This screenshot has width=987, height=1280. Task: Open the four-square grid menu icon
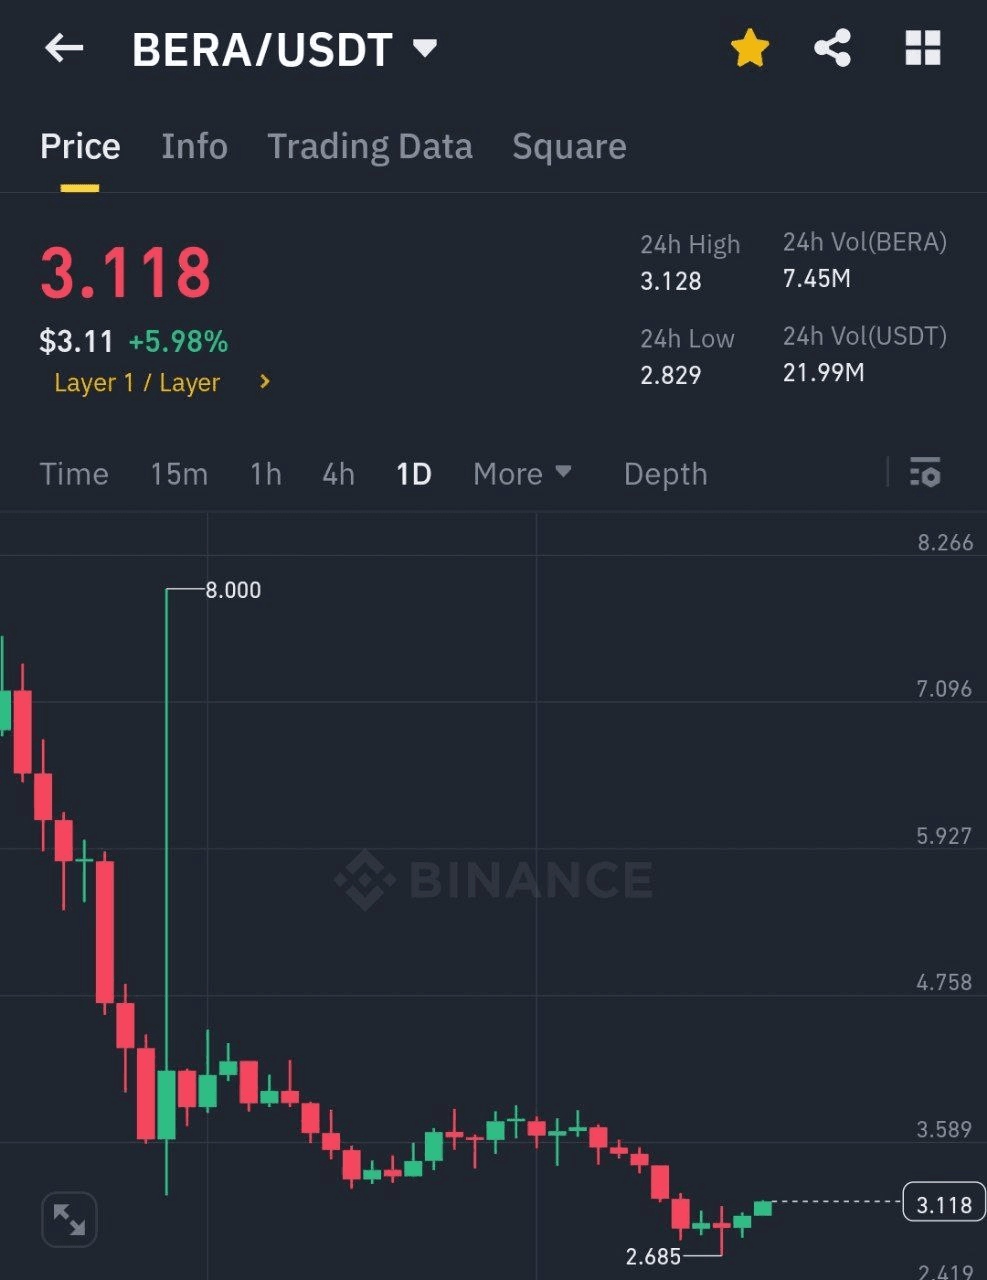922,48
